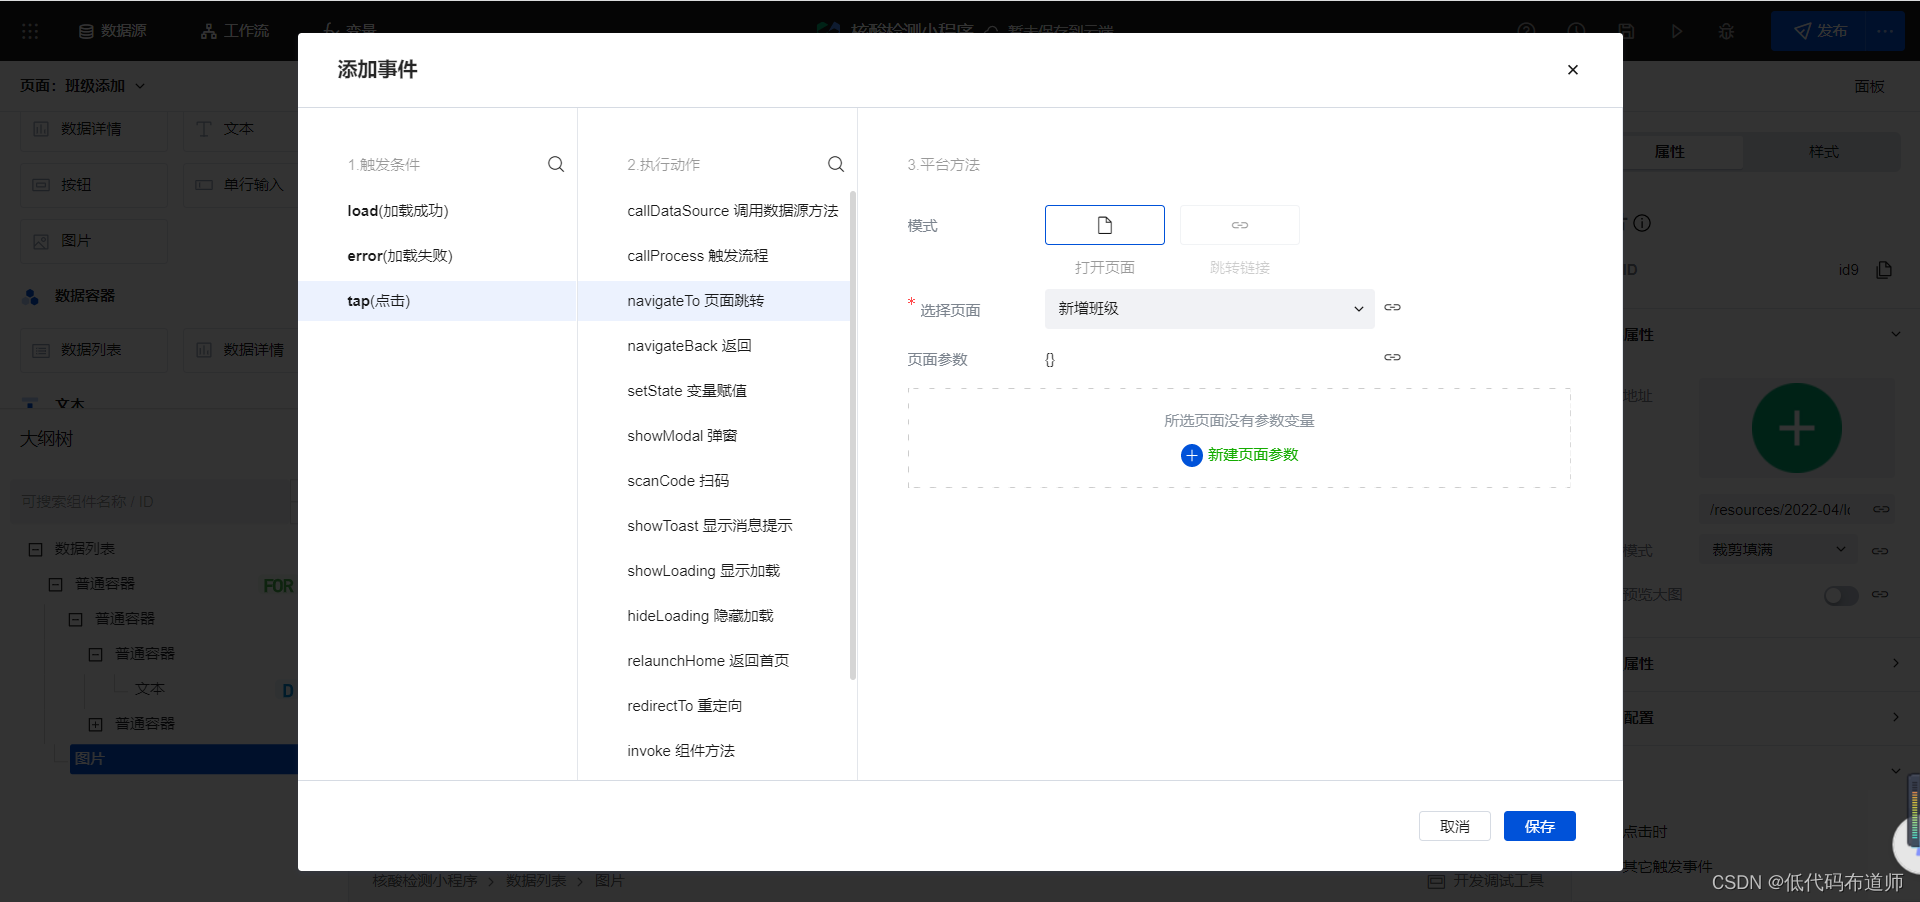Select redirectTo 重定向 action

coord(714,706)
